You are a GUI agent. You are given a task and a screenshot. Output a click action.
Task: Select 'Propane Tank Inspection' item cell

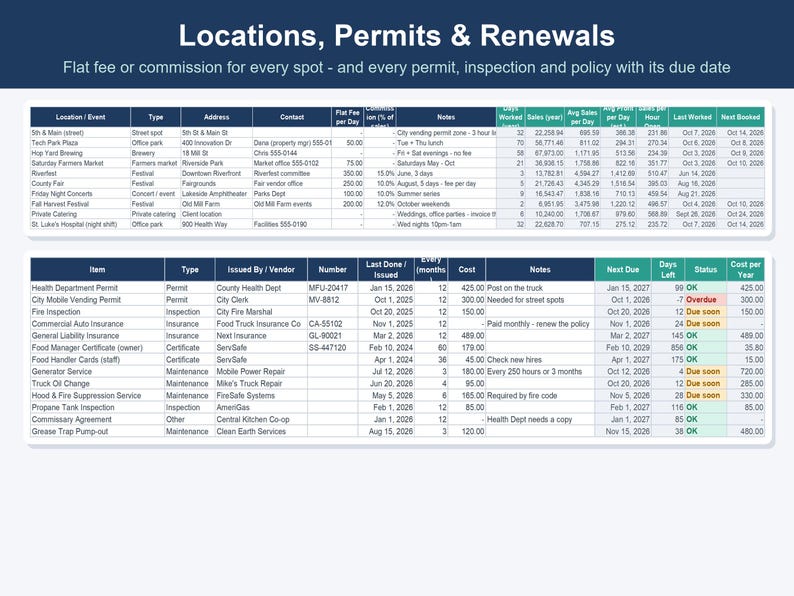[97, 408]
